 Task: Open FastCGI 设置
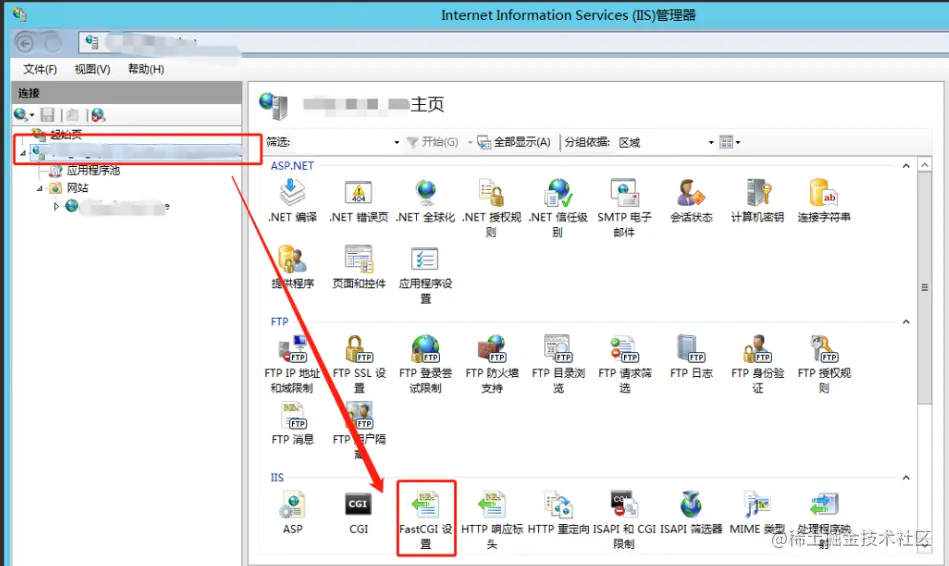(x=425, y=519)
